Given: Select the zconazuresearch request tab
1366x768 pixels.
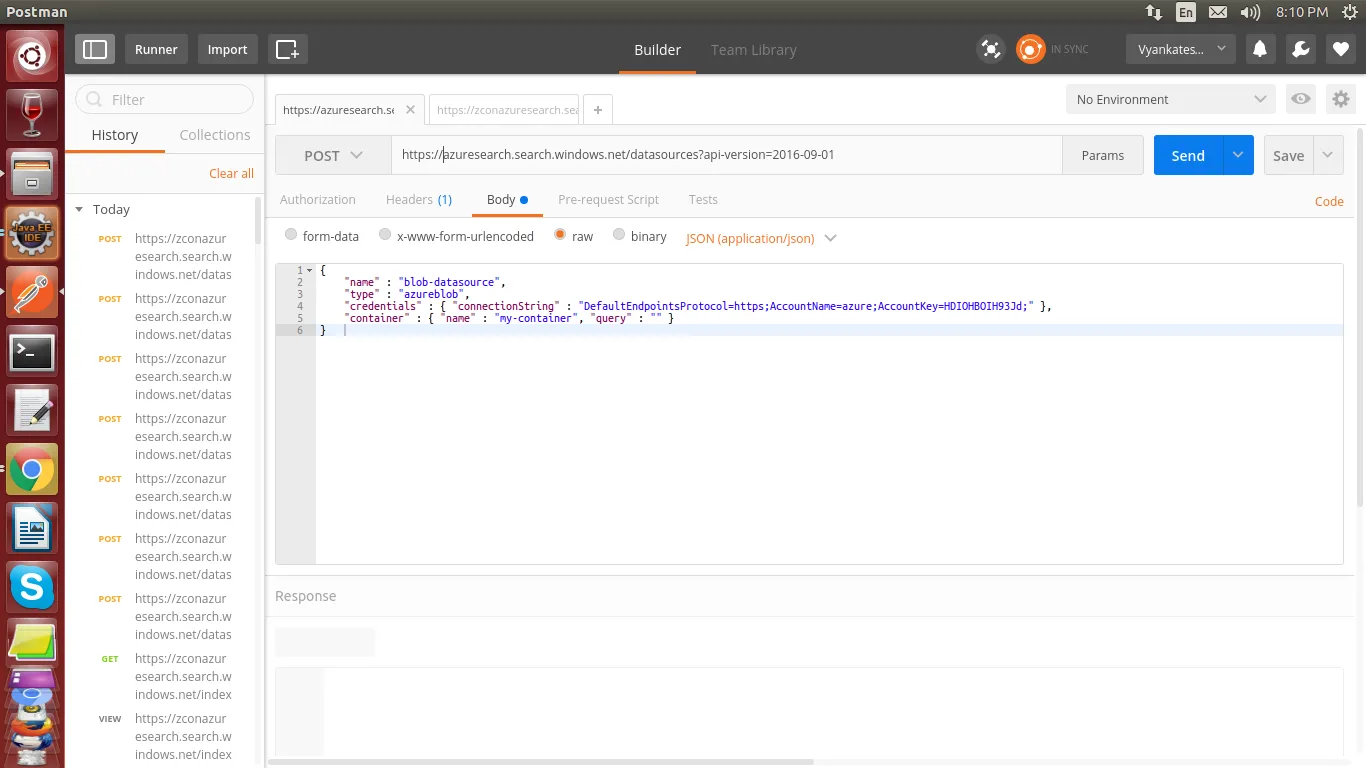Looking at the screenshot, I should click(505, 110).
